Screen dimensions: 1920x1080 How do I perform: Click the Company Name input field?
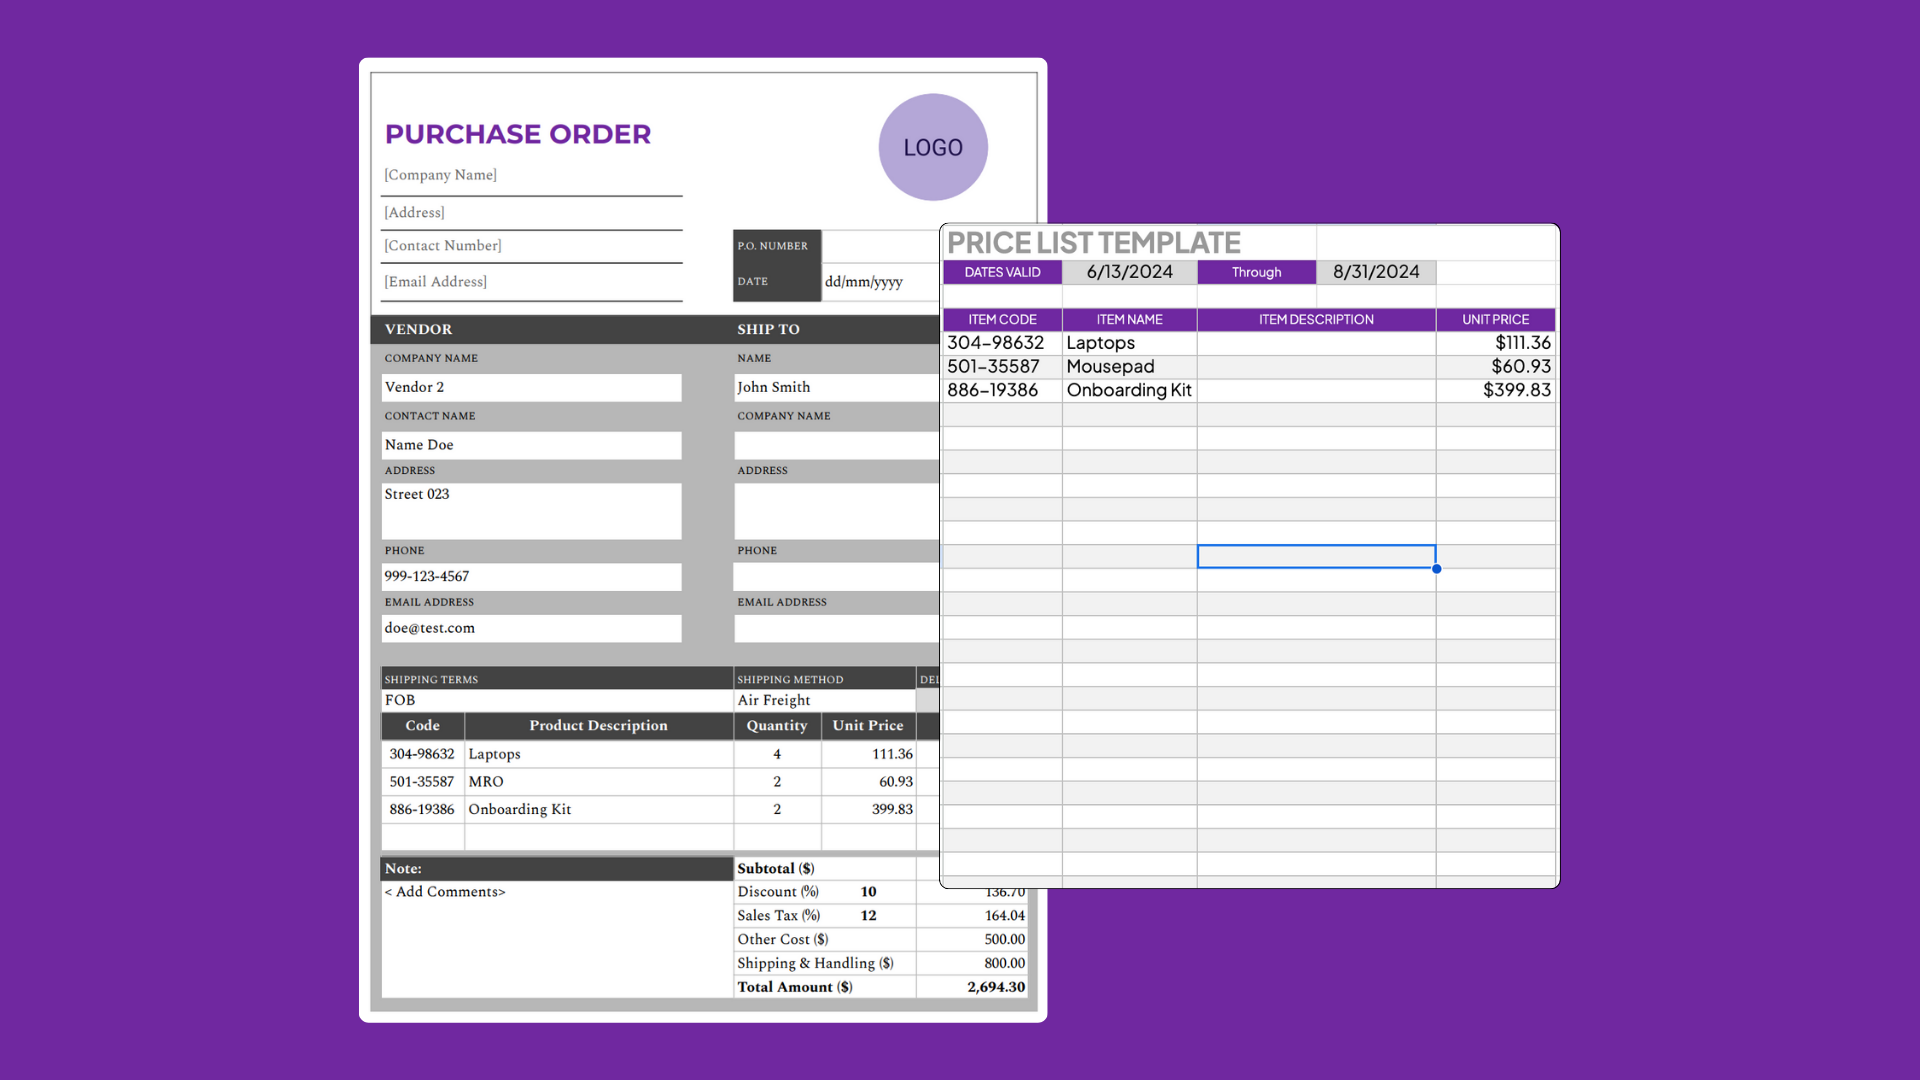531,175
